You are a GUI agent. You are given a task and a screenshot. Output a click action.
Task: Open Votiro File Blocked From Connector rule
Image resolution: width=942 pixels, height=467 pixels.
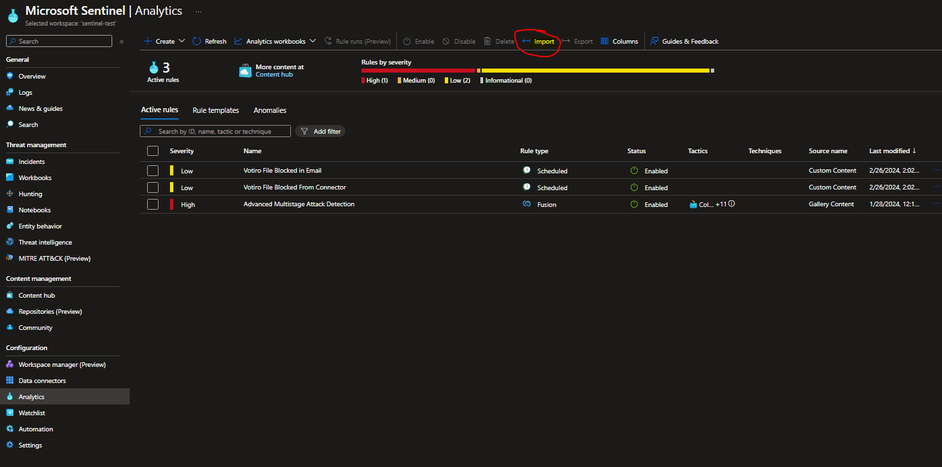[x=294, y=188]
